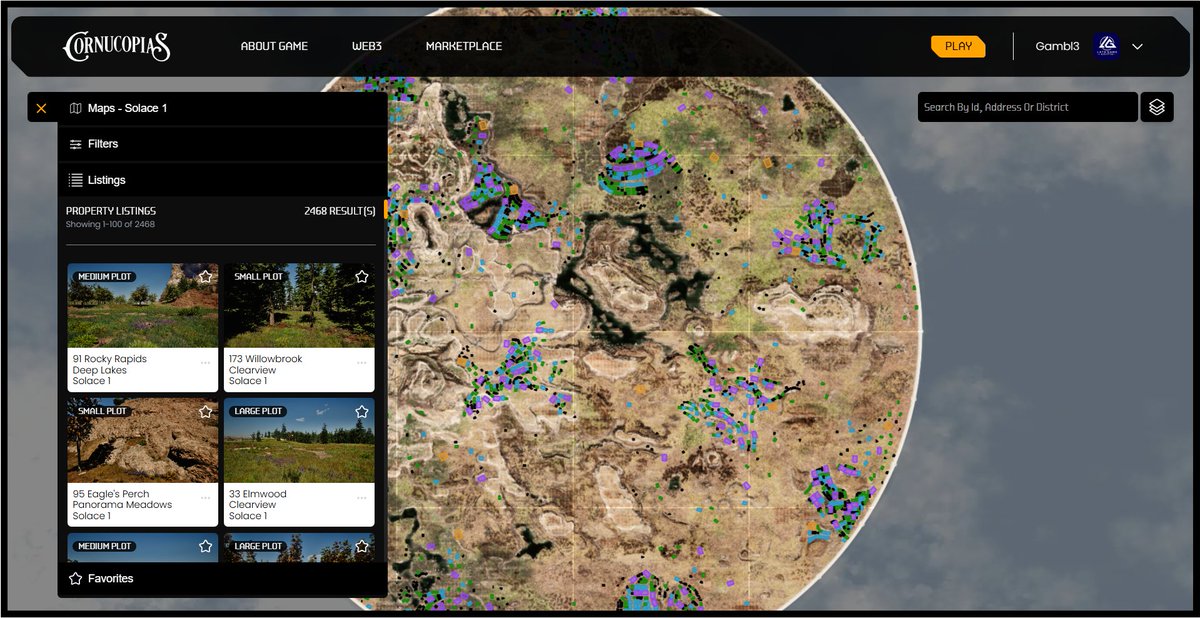This screenshot has width=1200, height=618.
Task: Click the Listings list icon
Action: point(76,180)
